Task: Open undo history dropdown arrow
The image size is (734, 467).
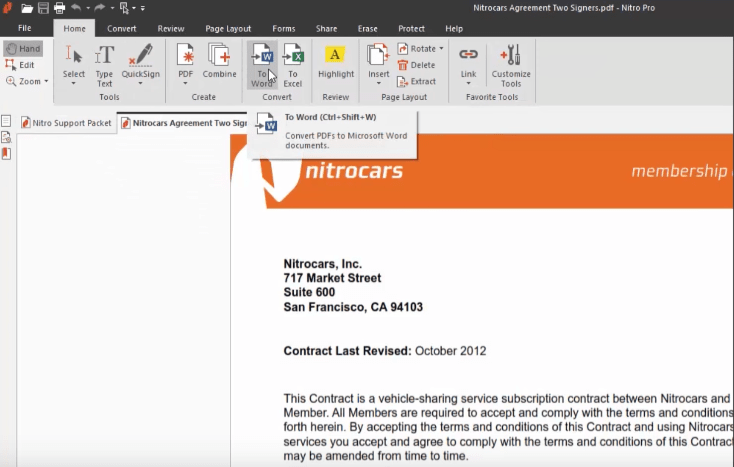Action: 88,8
